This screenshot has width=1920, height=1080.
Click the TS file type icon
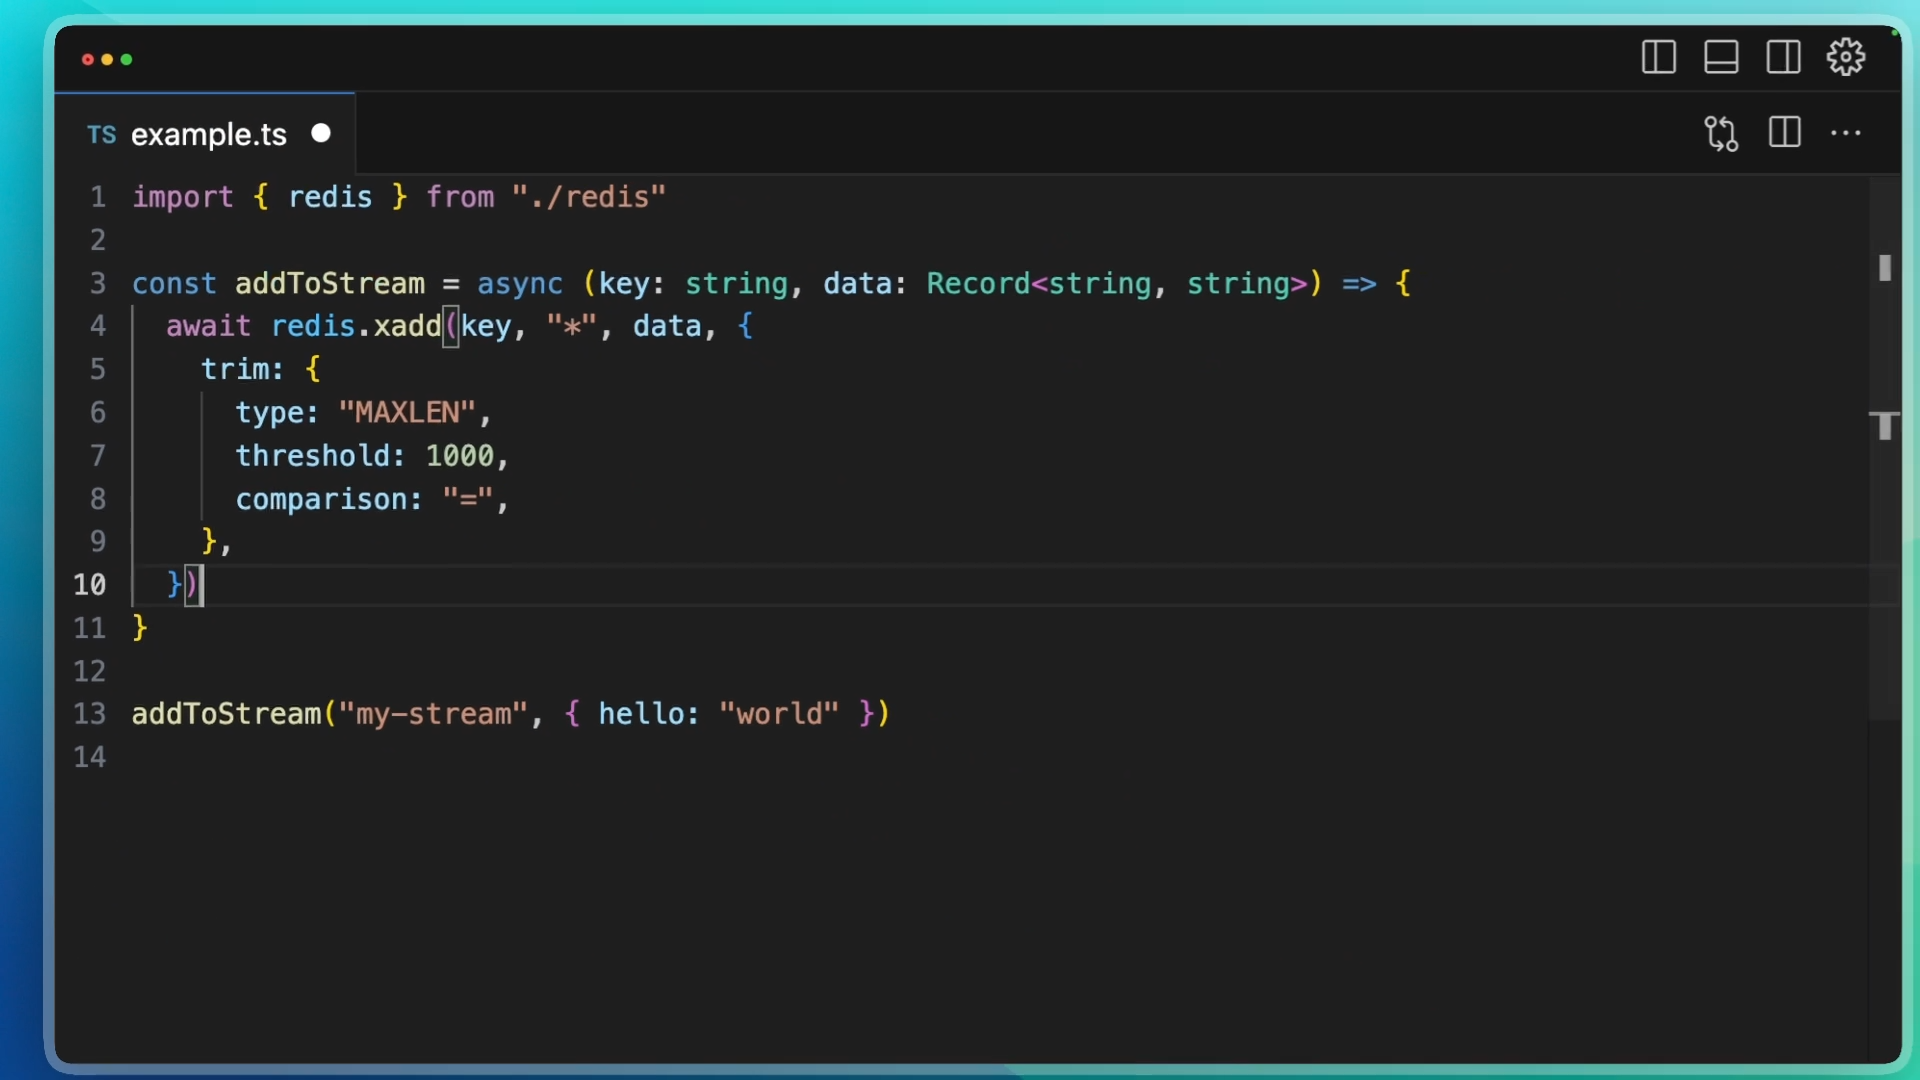(101, 135)
